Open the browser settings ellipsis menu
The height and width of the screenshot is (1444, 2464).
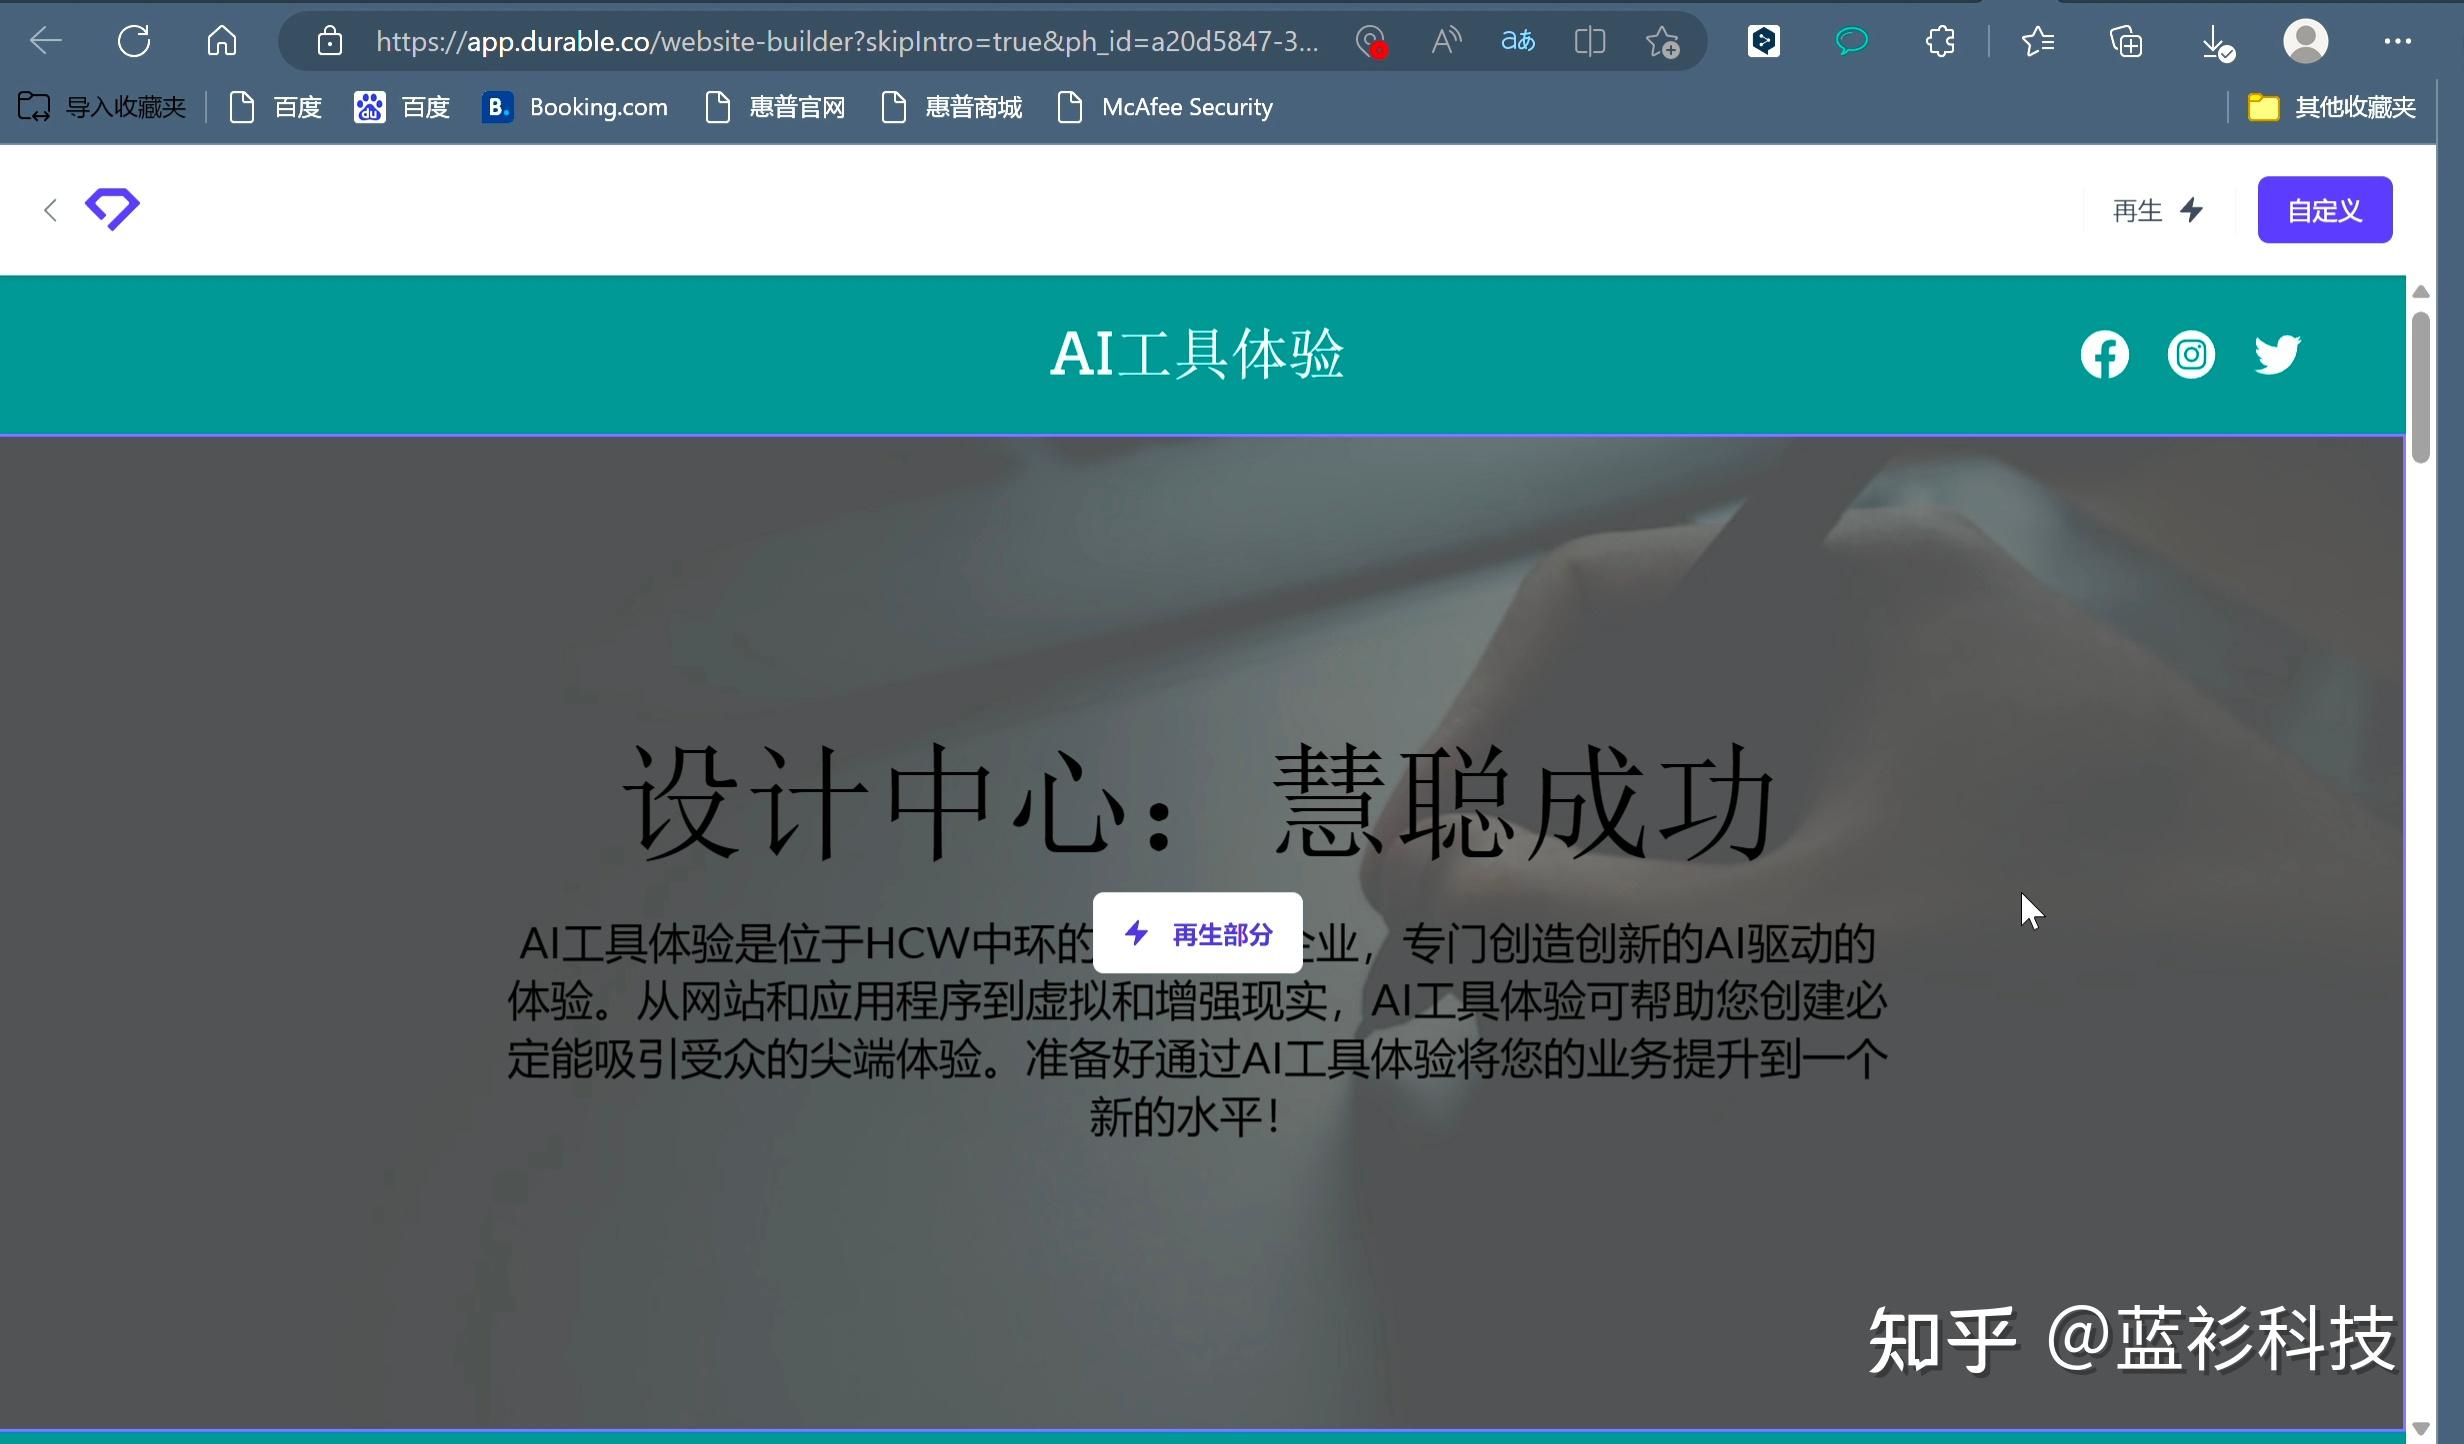point(2397,41)
